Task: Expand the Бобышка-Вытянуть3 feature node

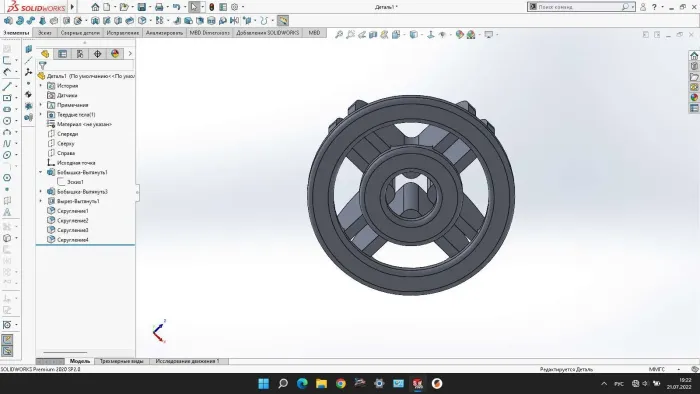Action: [x=41, y=191]
